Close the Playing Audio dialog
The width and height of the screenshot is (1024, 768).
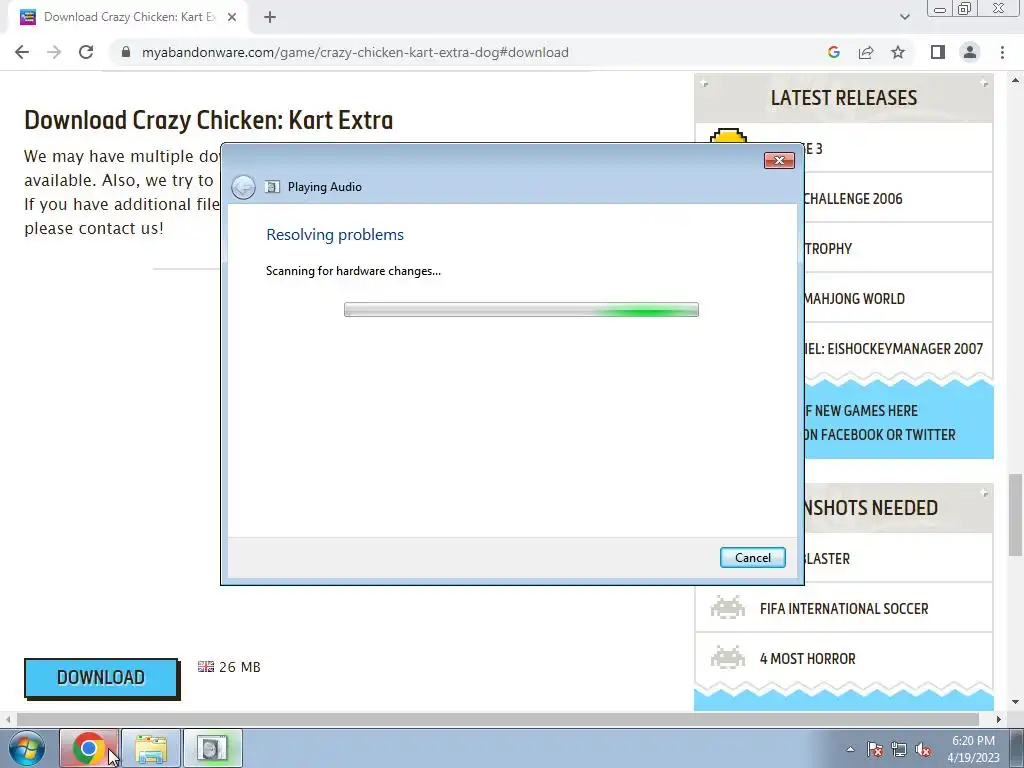pyautogui.click(x=779, y=161)
